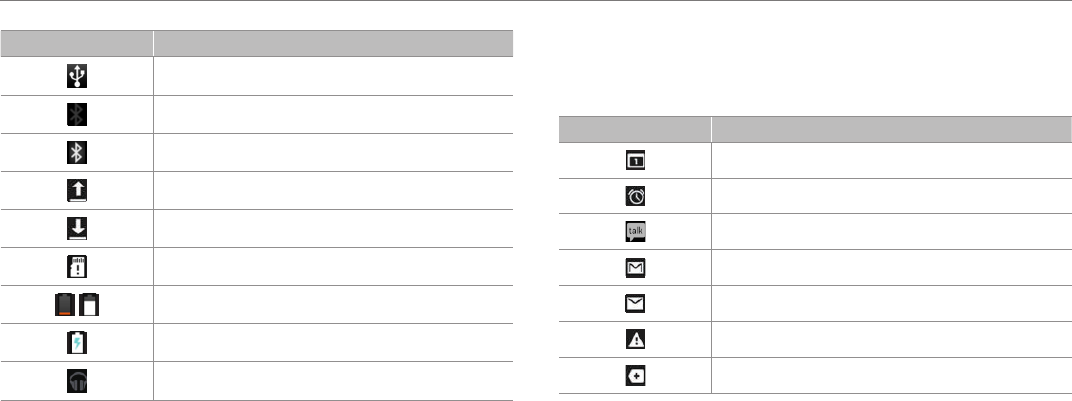Click the warning triangle alert icon
Screen dimensions: 1072x401
(635, 340)
